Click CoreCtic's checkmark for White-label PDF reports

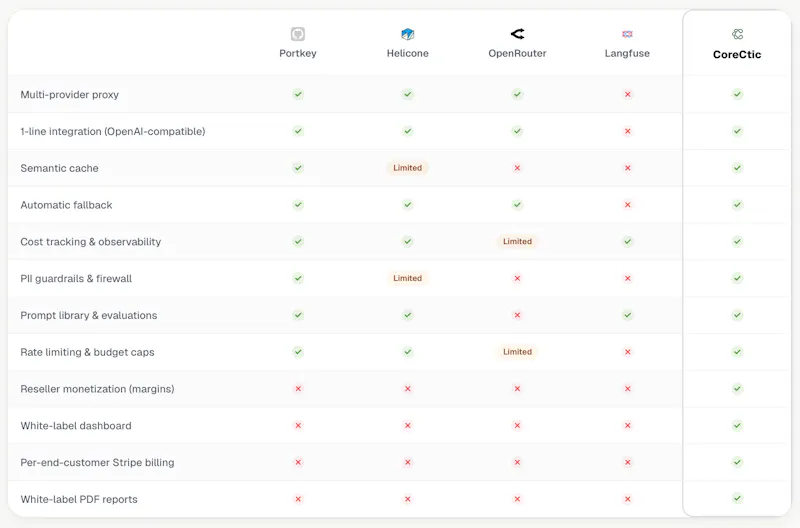[x=737, y=498]
